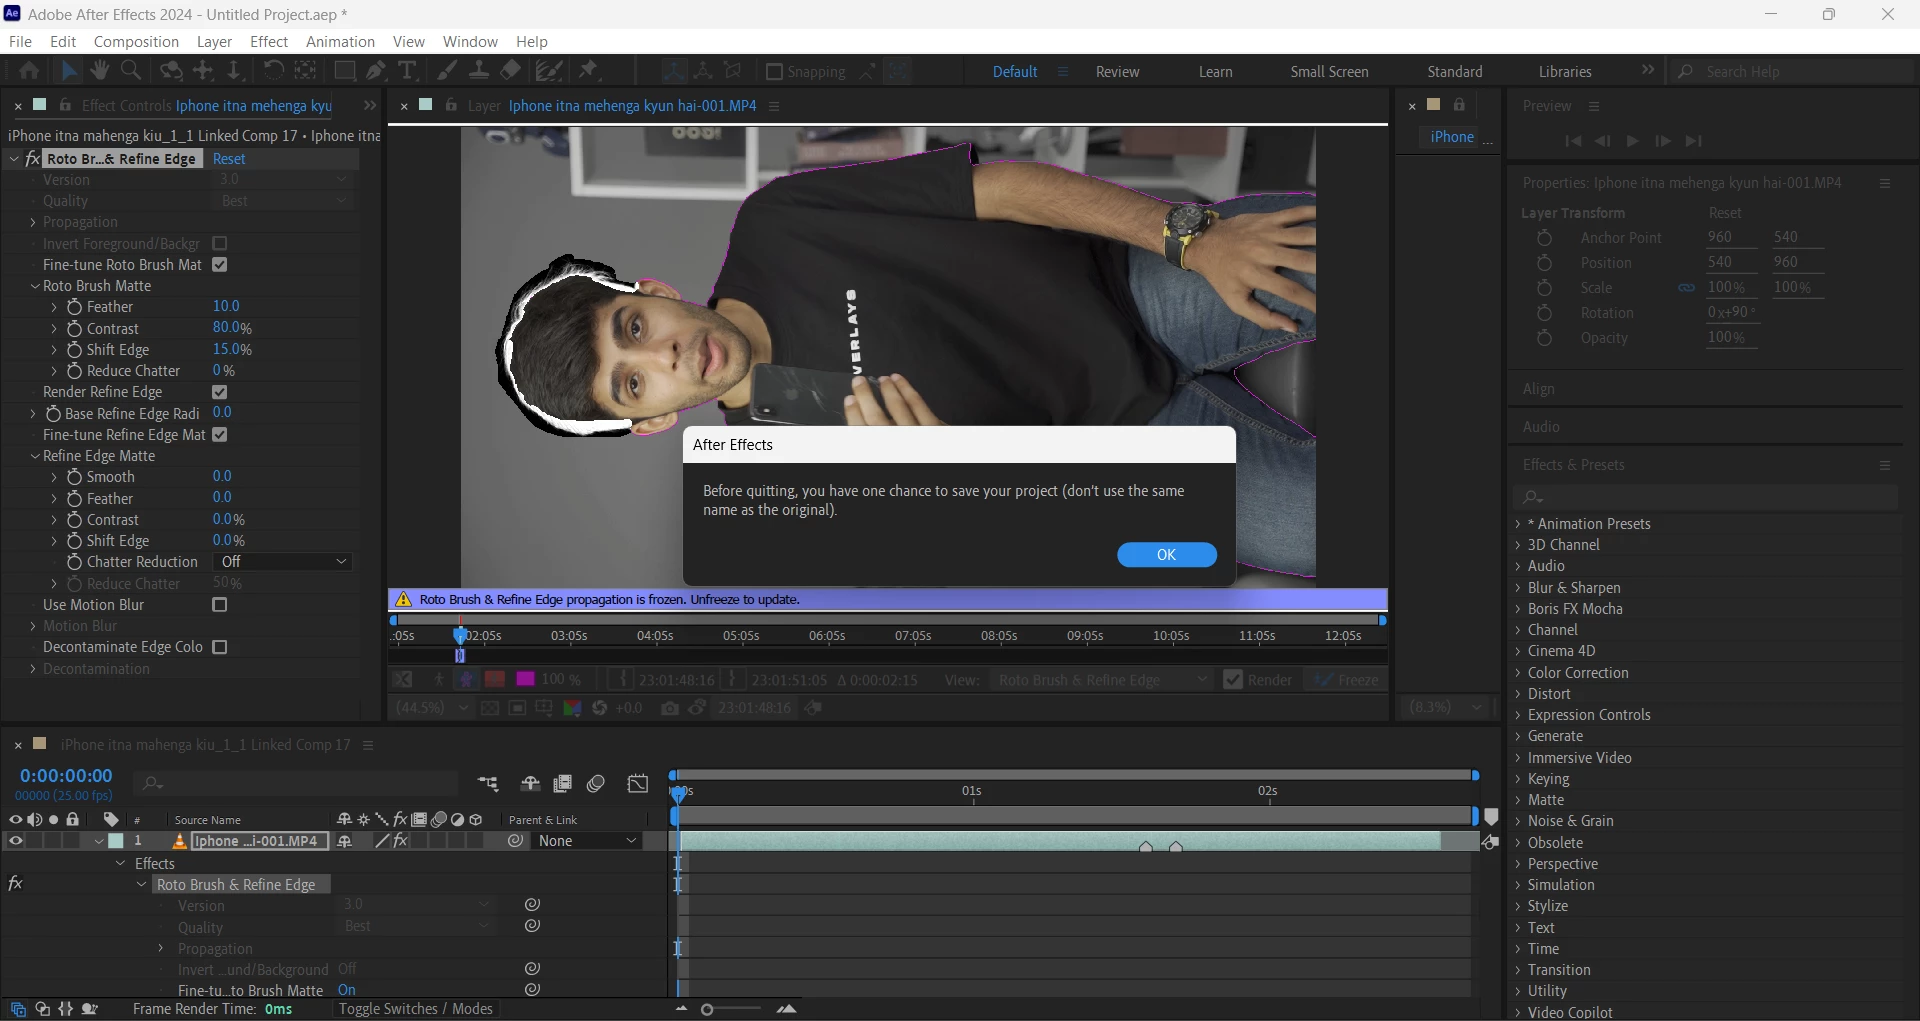1920x1021 pixels.
Task: Click Reset under Layer Transform
Action: pyautogui.click(x=1725, y=213)
